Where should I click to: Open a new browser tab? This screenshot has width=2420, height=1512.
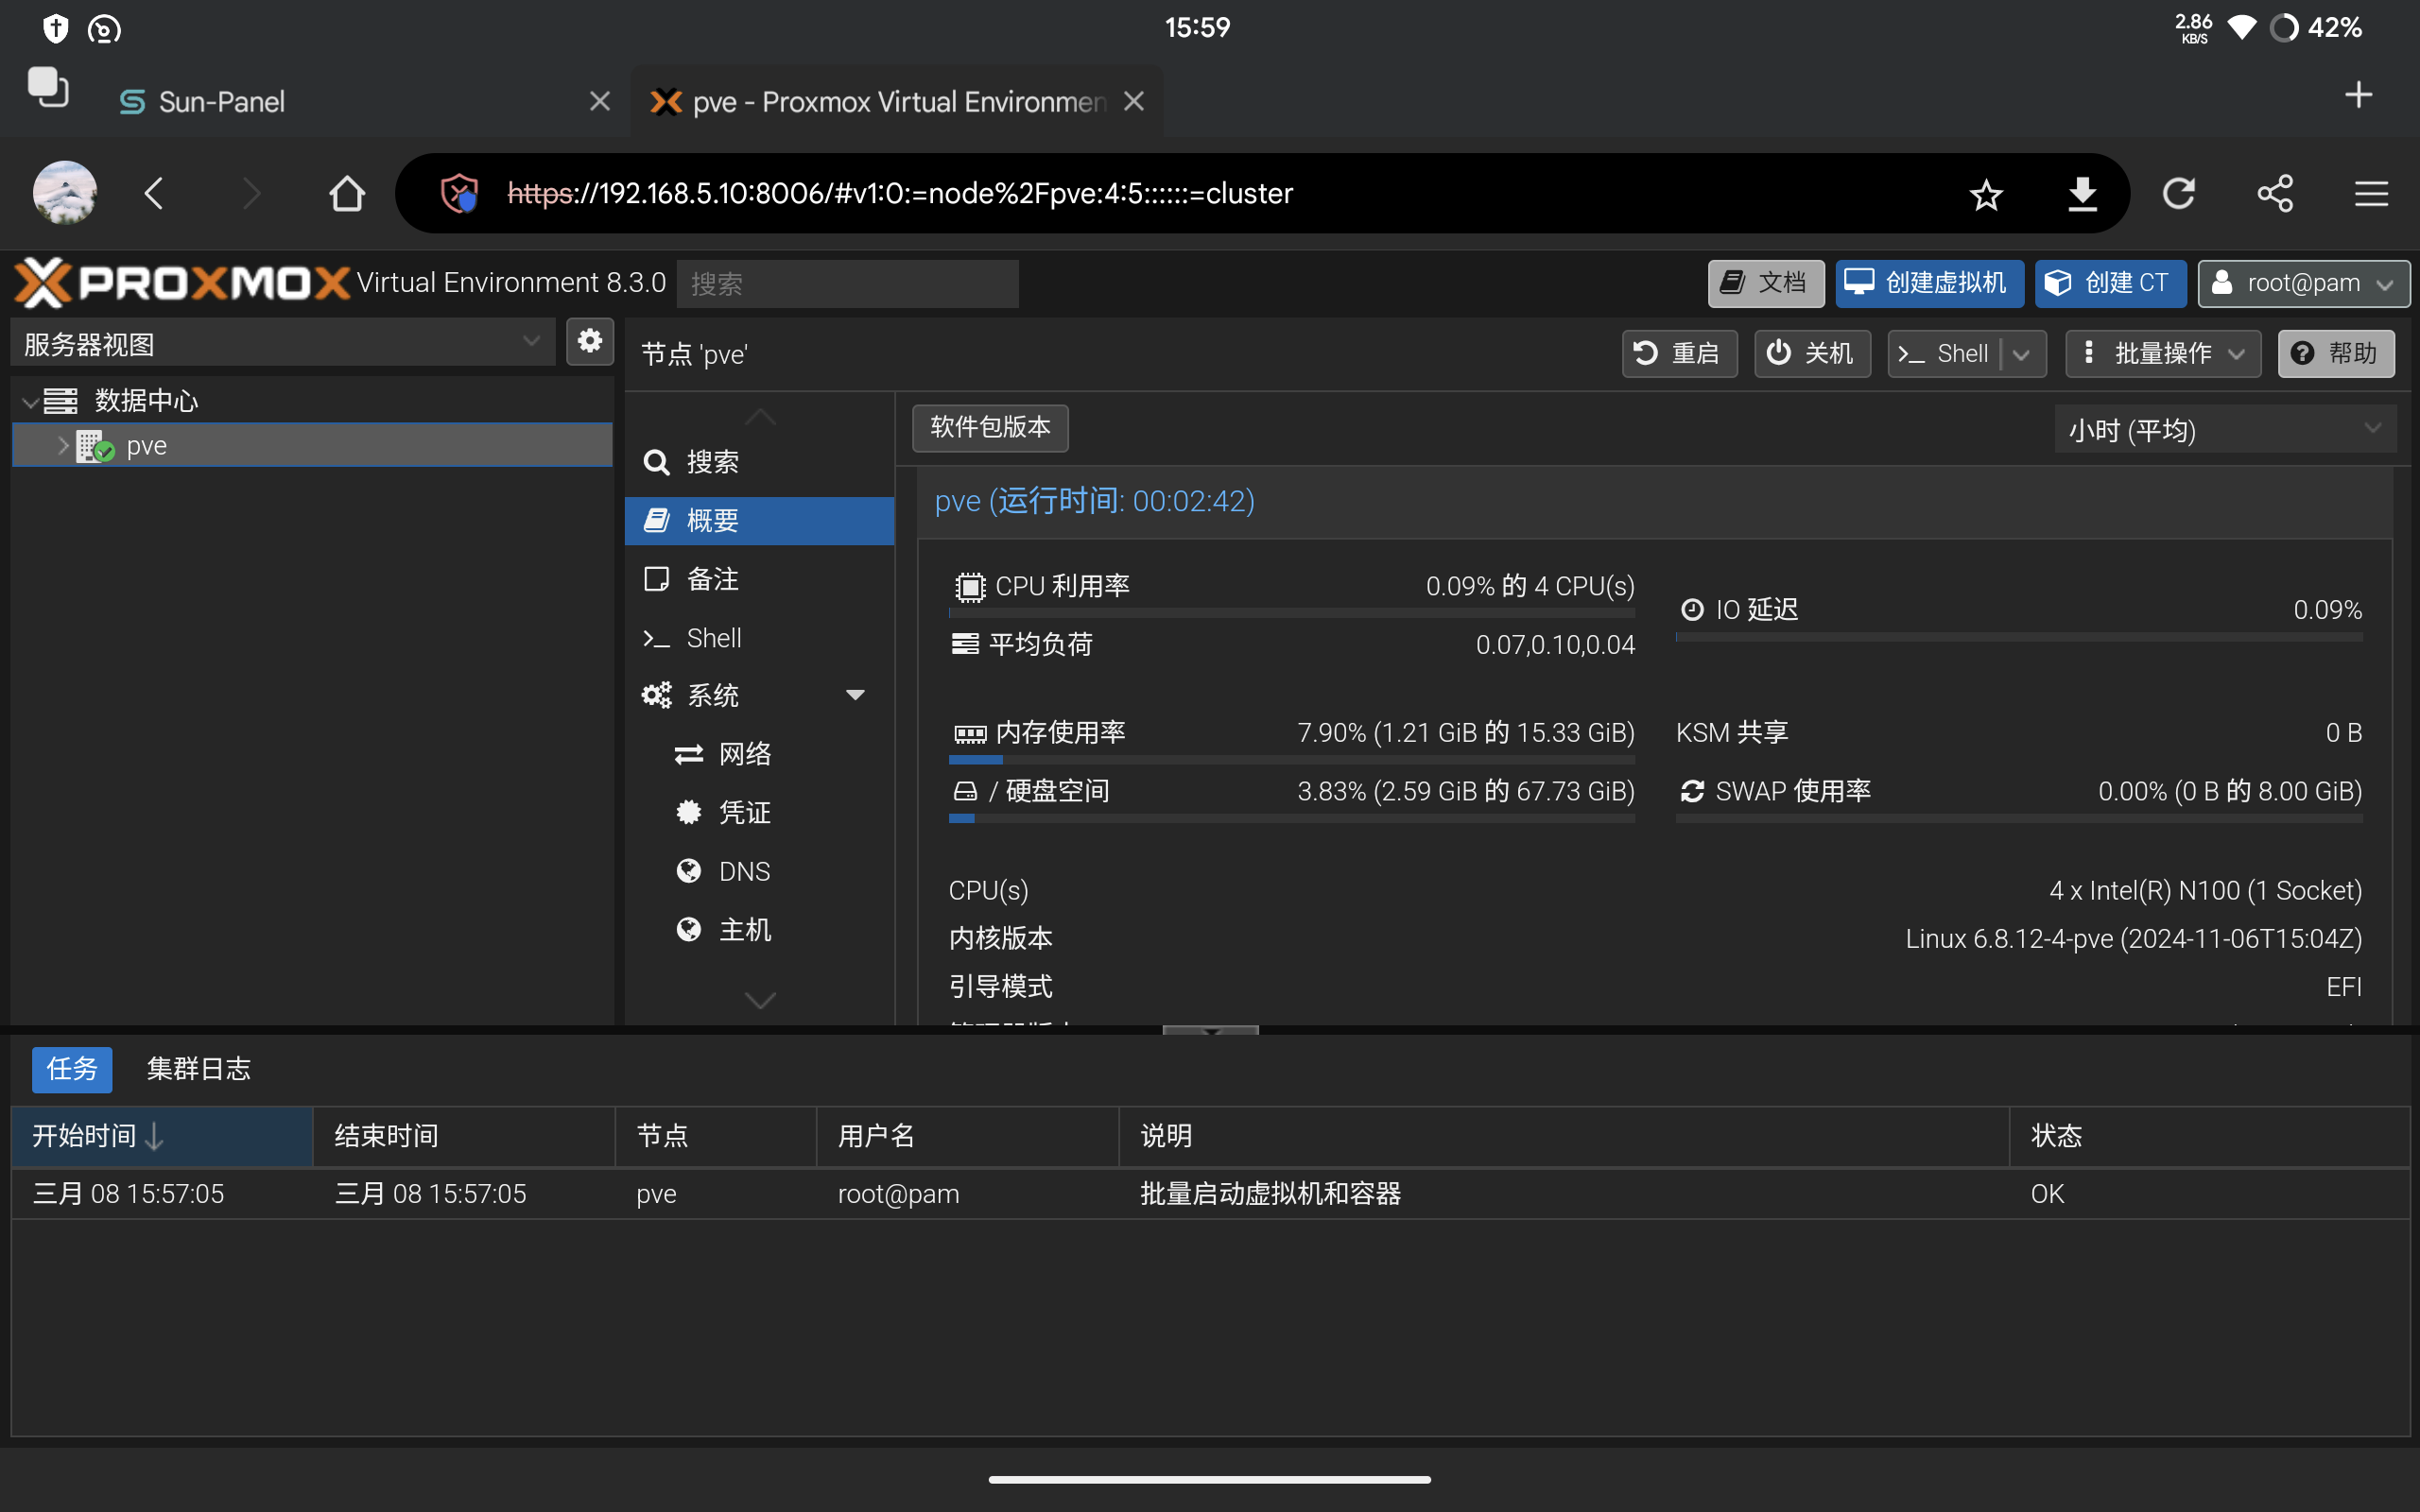coord(2358,95)
